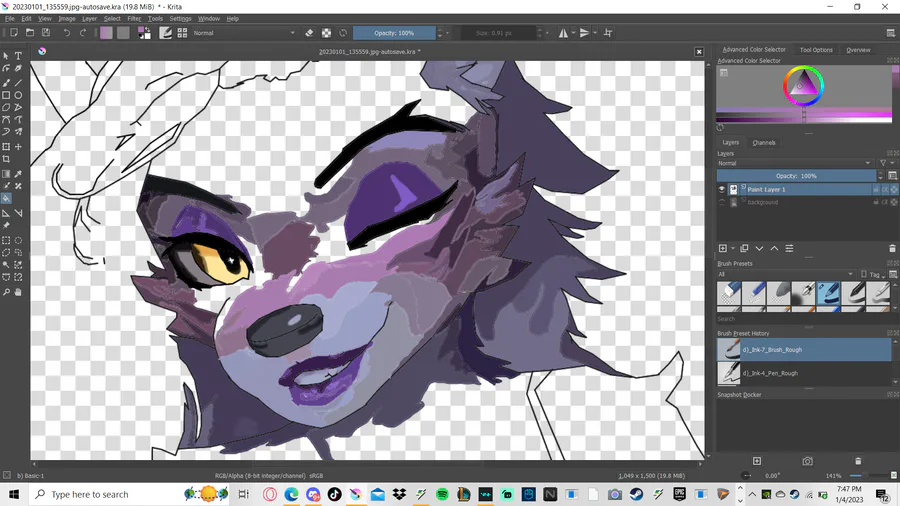This screenshot has height=506, width=900.
Task: Show the background layer
Action: pyautogui.click(x=721, y=202)
